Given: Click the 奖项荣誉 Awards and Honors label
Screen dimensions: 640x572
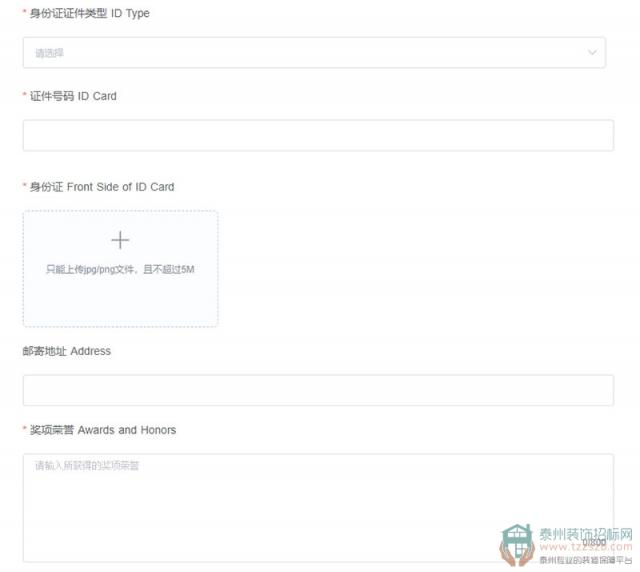Looking at the screenshot, I should [103, 430].
